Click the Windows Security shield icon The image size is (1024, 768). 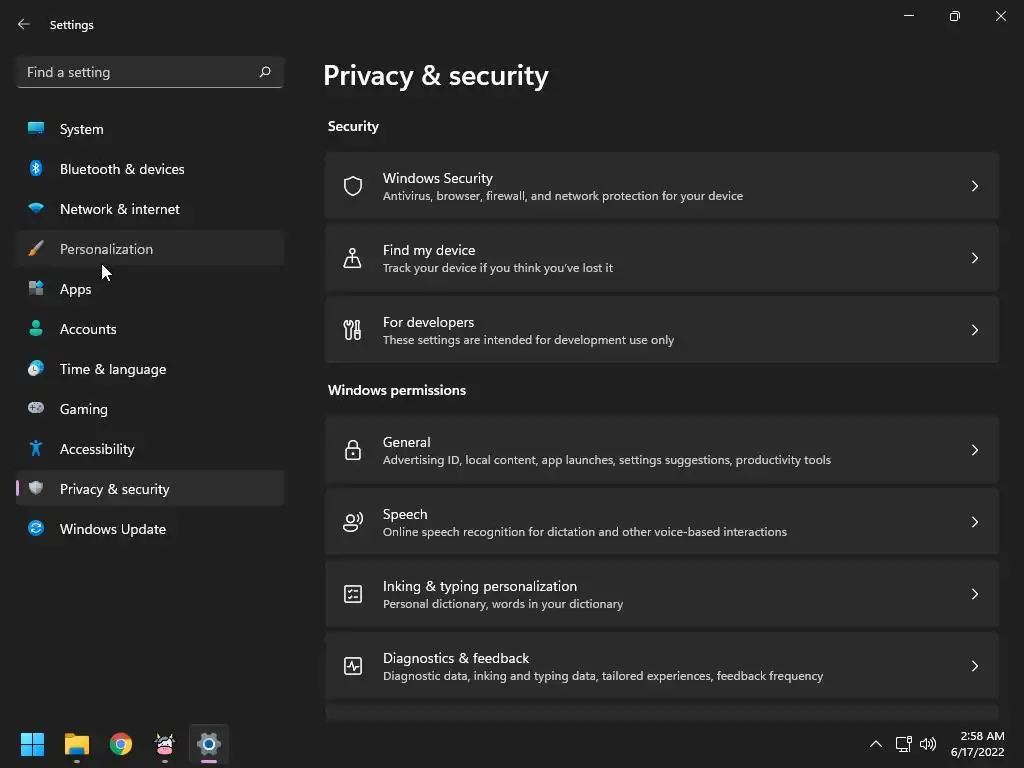[353, 186]
